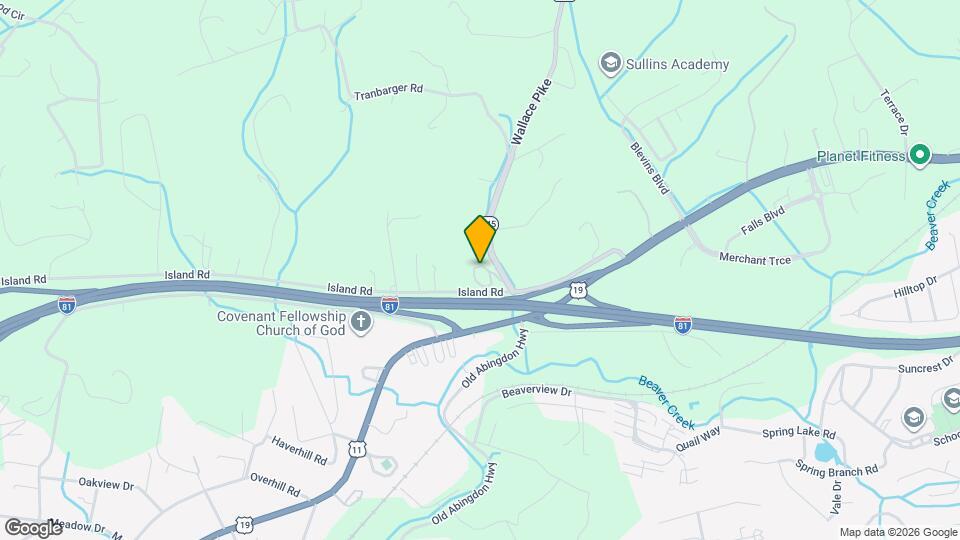
Task: Click the Map data ©2026 Google text
Action: (x=899, y=533)
